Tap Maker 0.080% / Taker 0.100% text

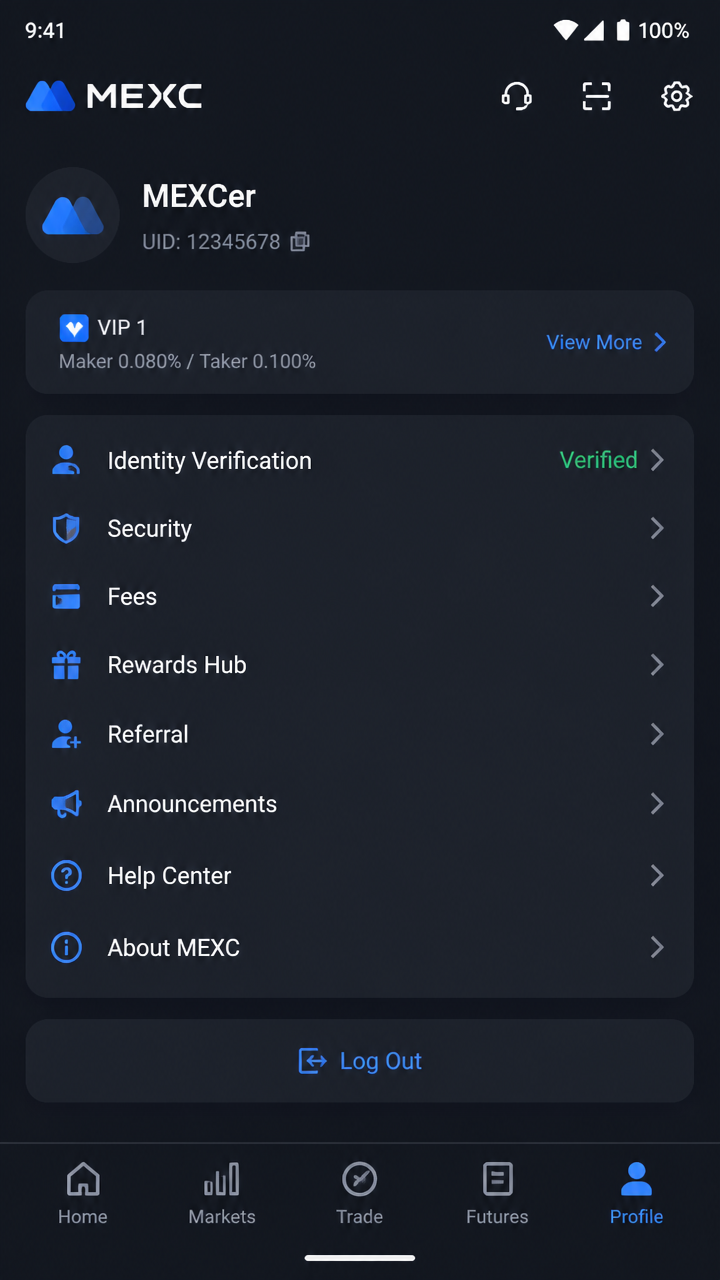pos(188,361)
